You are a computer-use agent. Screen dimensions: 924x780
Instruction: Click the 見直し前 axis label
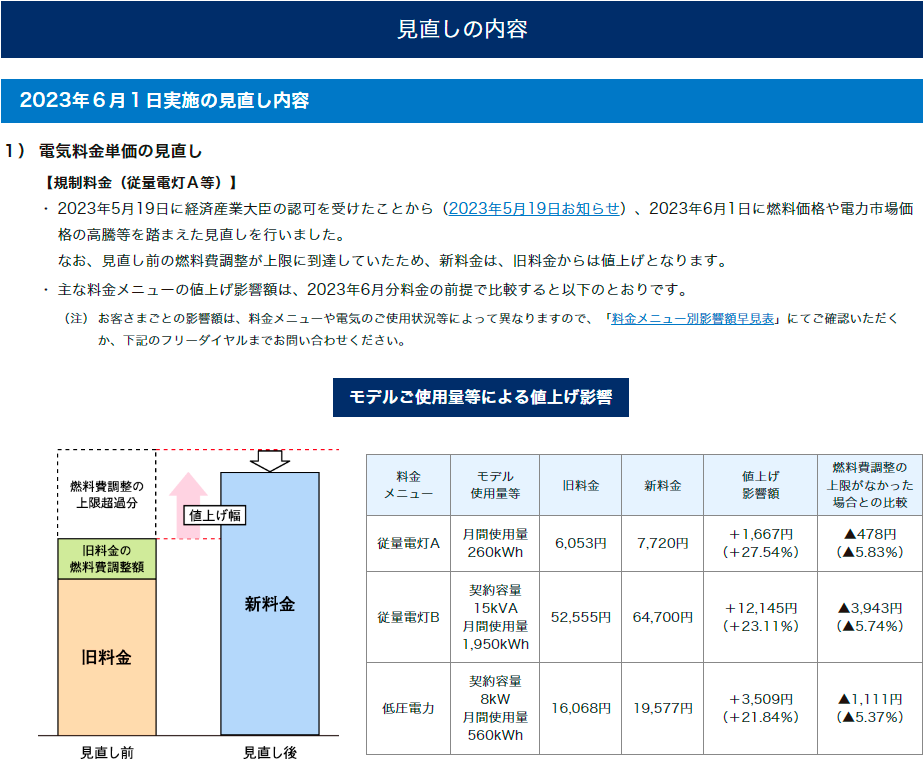(x=107, y=753)
